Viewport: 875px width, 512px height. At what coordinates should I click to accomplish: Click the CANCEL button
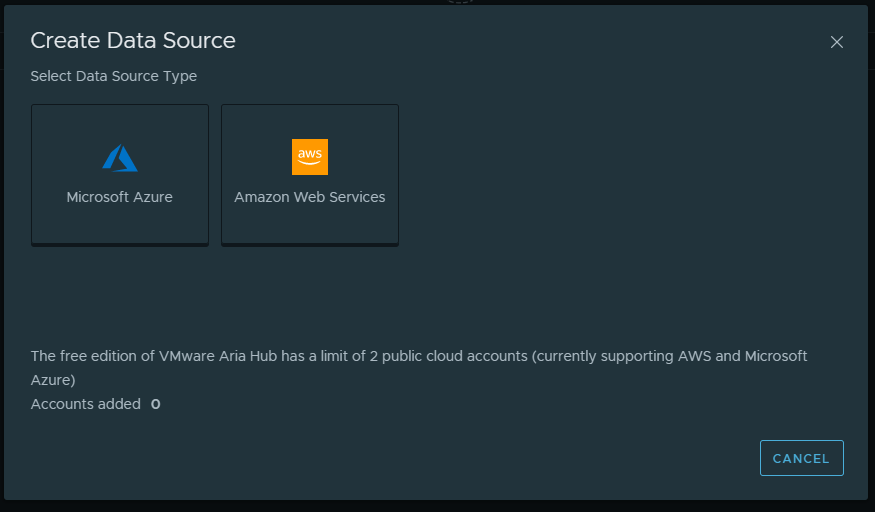click(801, 458)
